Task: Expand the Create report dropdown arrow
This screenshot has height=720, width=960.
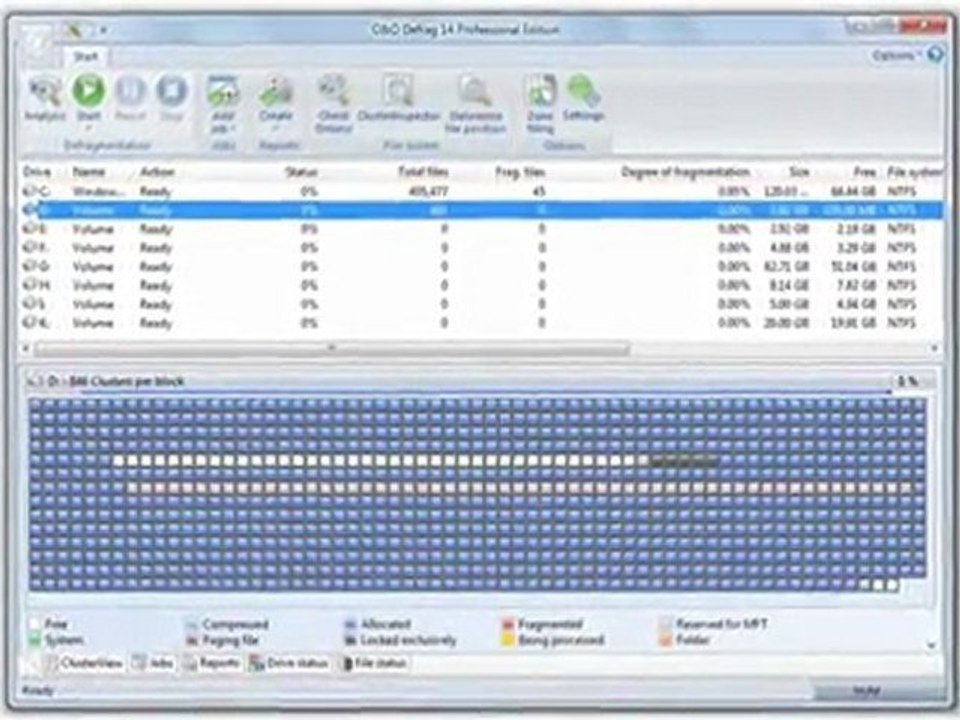Action: pyautogui.click(x=276, y=128)
